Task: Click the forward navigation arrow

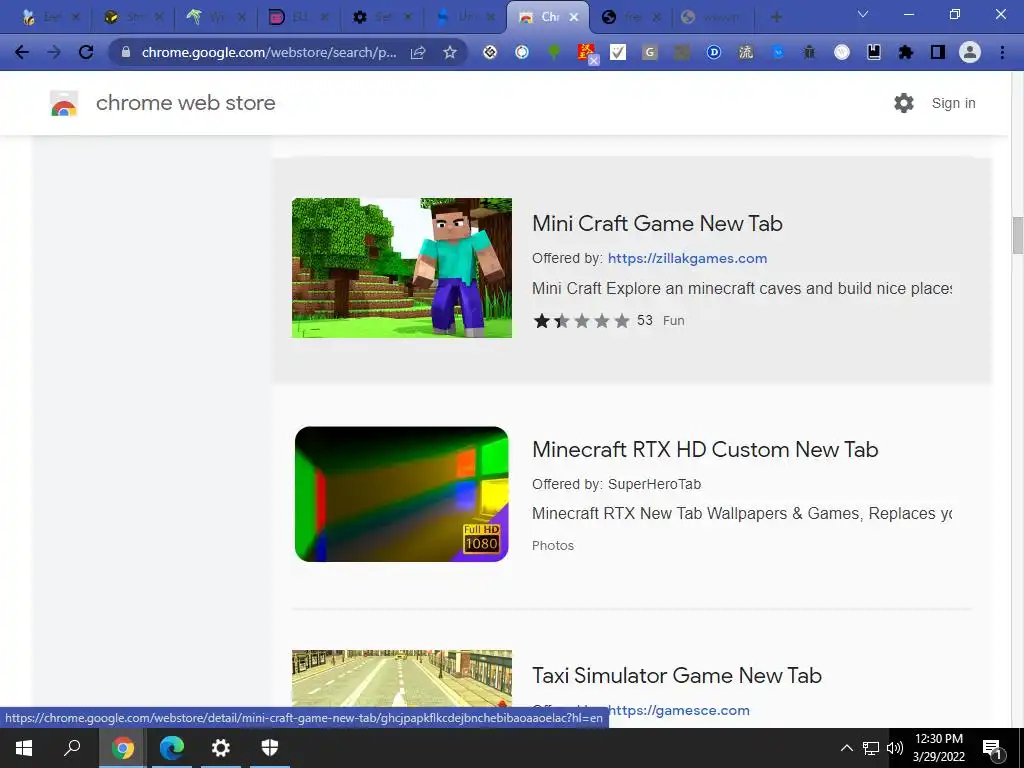Action: coord(54,52)
